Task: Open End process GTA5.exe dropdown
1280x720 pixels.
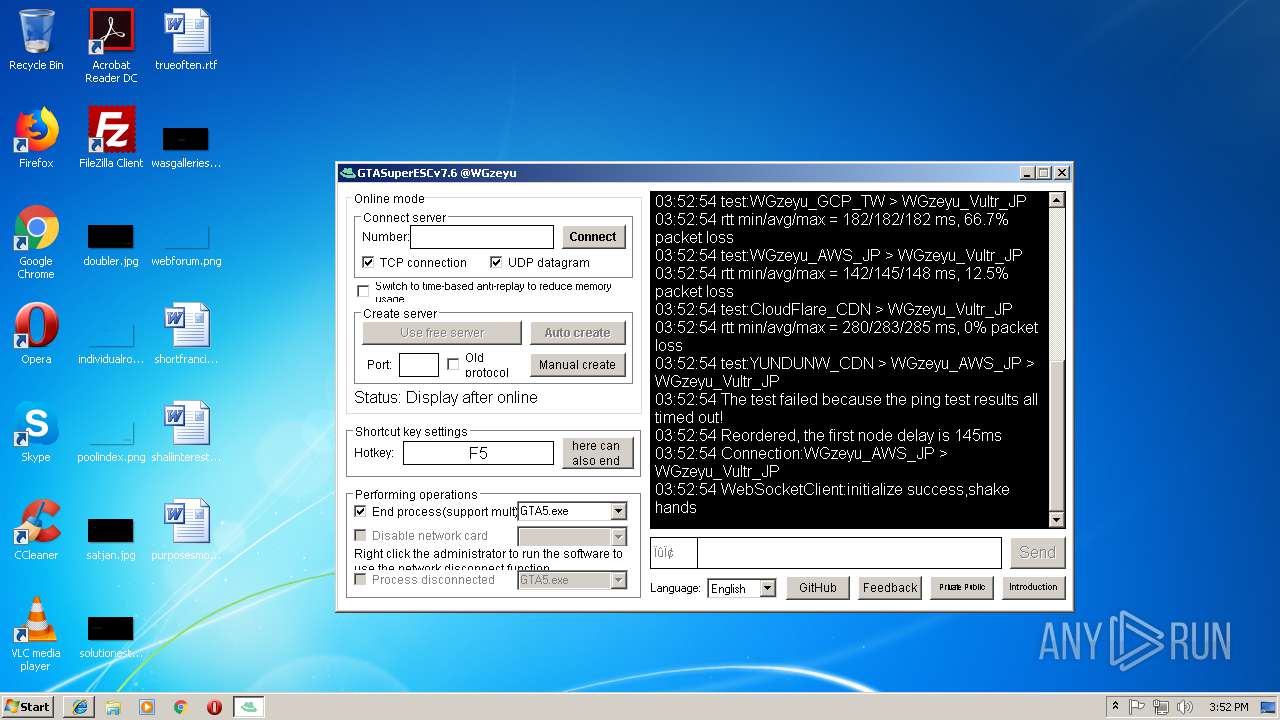Action: coord(618,511)
